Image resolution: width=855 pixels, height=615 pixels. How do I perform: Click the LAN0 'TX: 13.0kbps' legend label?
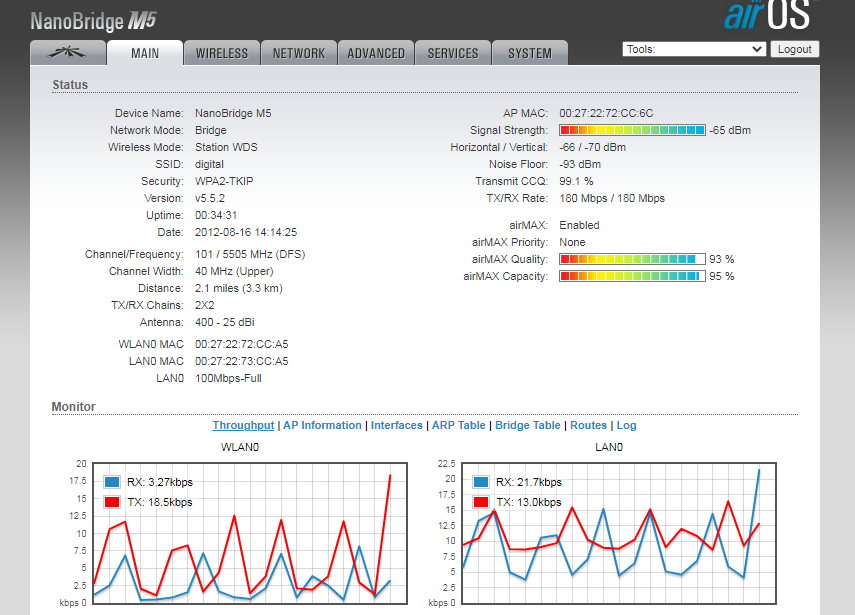click(529, 502)
